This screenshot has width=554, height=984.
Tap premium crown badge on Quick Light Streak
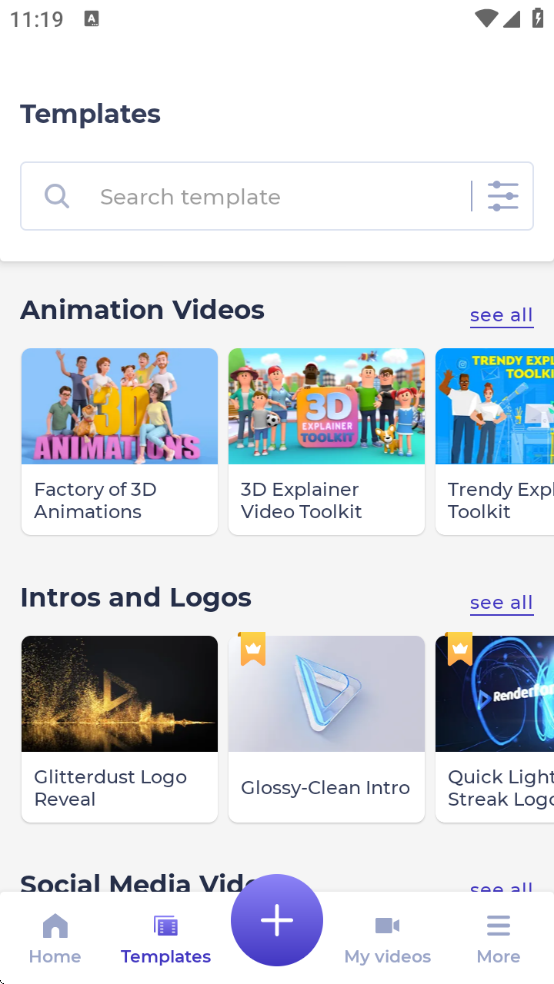click(460, 648)
